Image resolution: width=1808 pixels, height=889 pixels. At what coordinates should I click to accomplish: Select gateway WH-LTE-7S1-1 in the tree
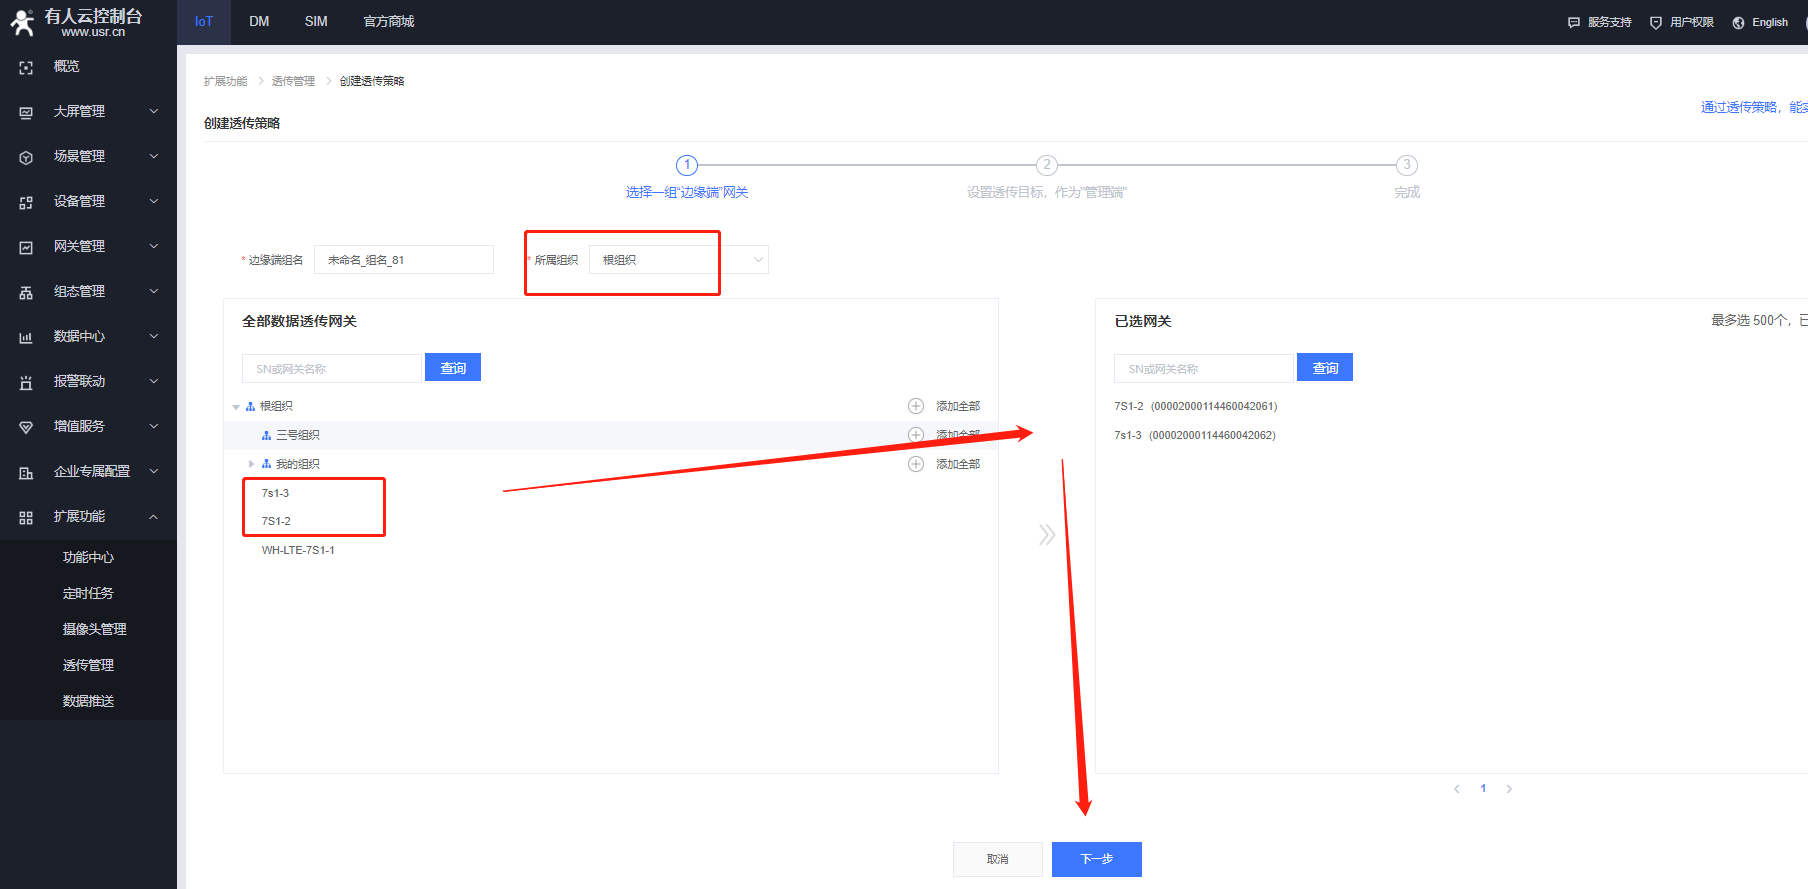click(298, 550)
